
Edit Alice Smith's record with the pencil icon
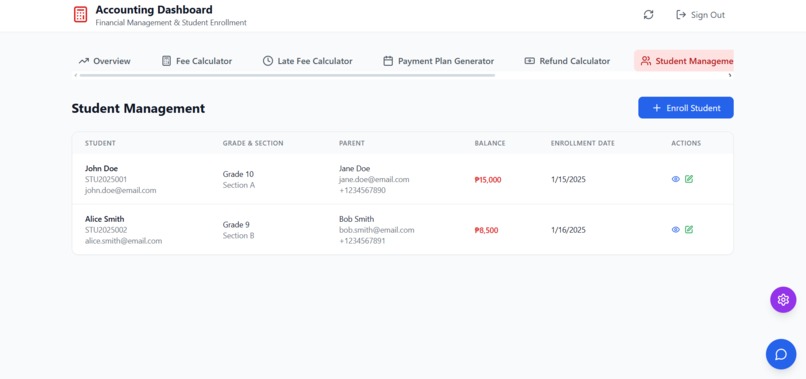click(x=689, y=229)
